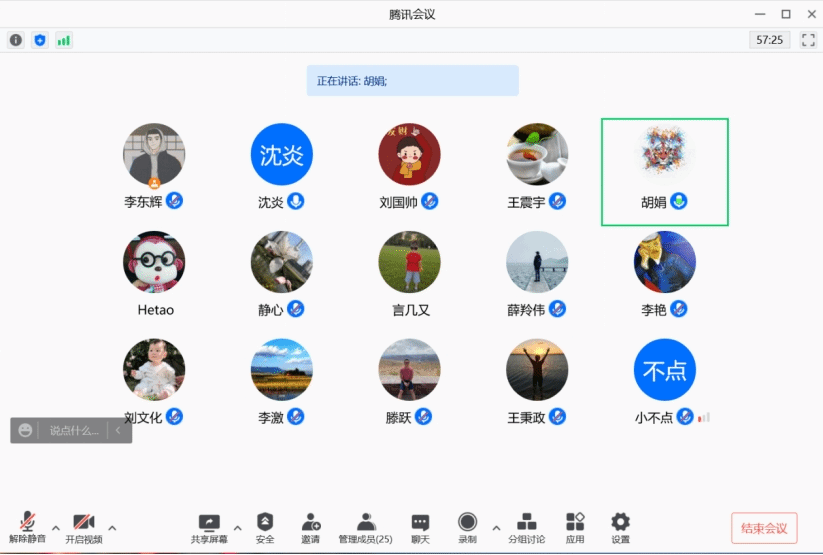Open 分组讨论 breakout rooms
Image resolution: width=823 pixels, height=555 pixels.
[x=526, y=527]
